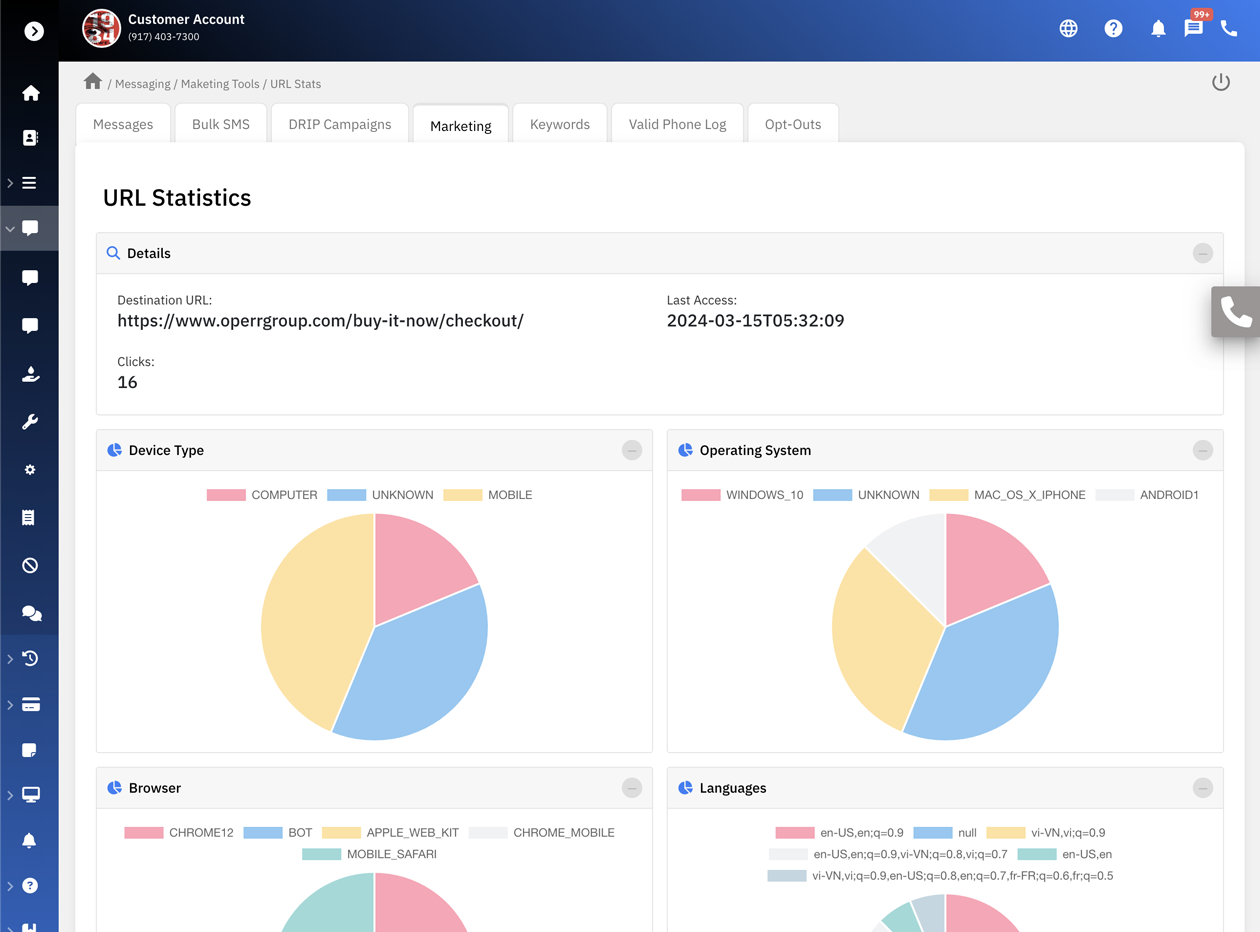Click the CHROME_MOBILE legend color swatch
The width and height of the screenshot is (1260, 932).
(x=488, y=832)
